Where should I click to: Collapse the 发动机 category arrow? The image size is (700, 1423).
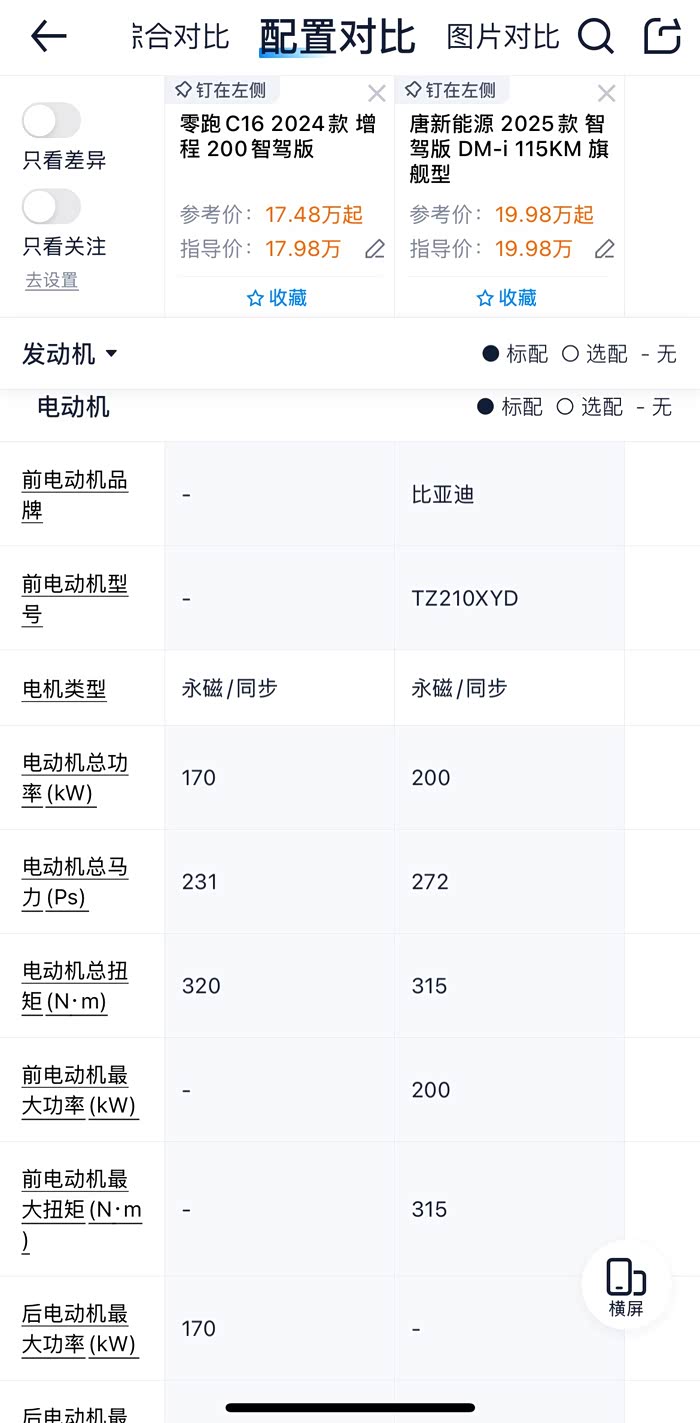click(111, 353)
